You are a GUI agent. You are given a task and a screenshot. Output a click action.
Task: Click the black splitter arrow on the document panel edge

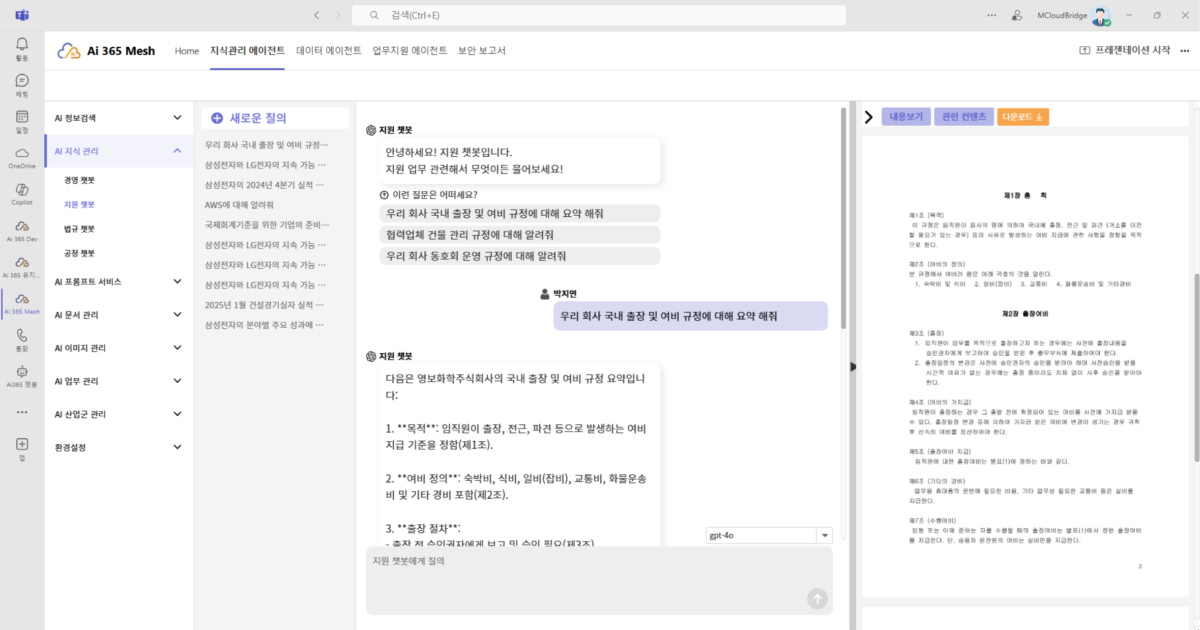coord(853,367)
